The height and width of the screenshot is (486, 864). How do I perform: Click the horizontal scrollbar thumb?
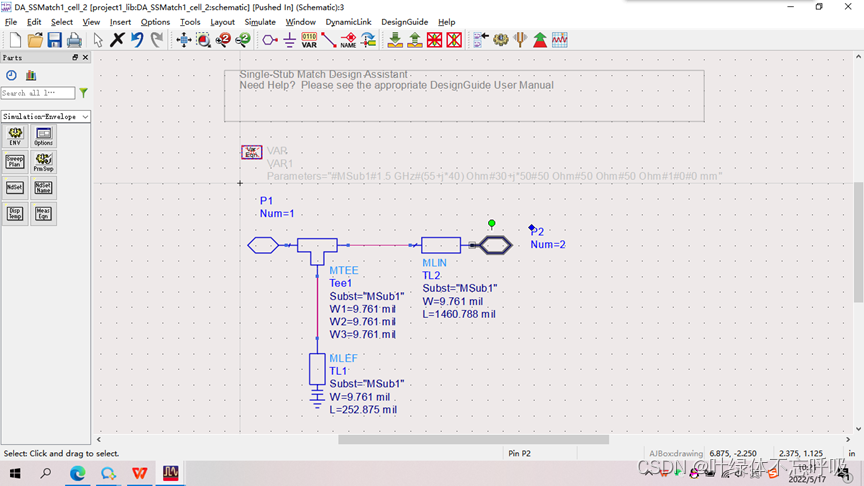click(473, 439)
